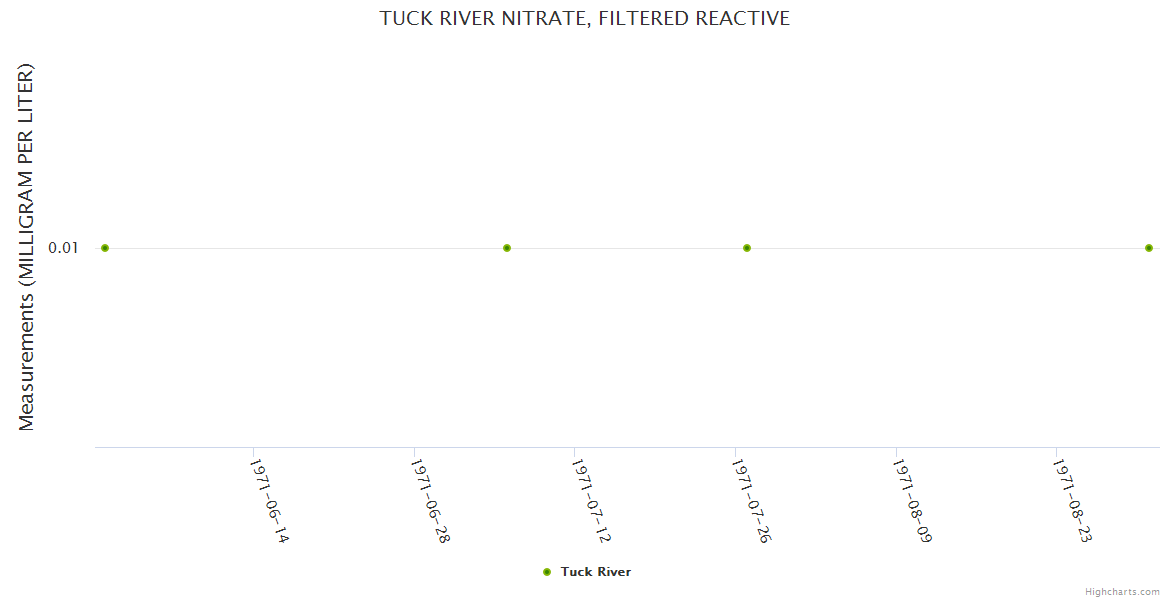Select data point between 1971-06-28 and 1971-07-12
Viewport: 1170px width, 600px height.
[x=507, y=247]
